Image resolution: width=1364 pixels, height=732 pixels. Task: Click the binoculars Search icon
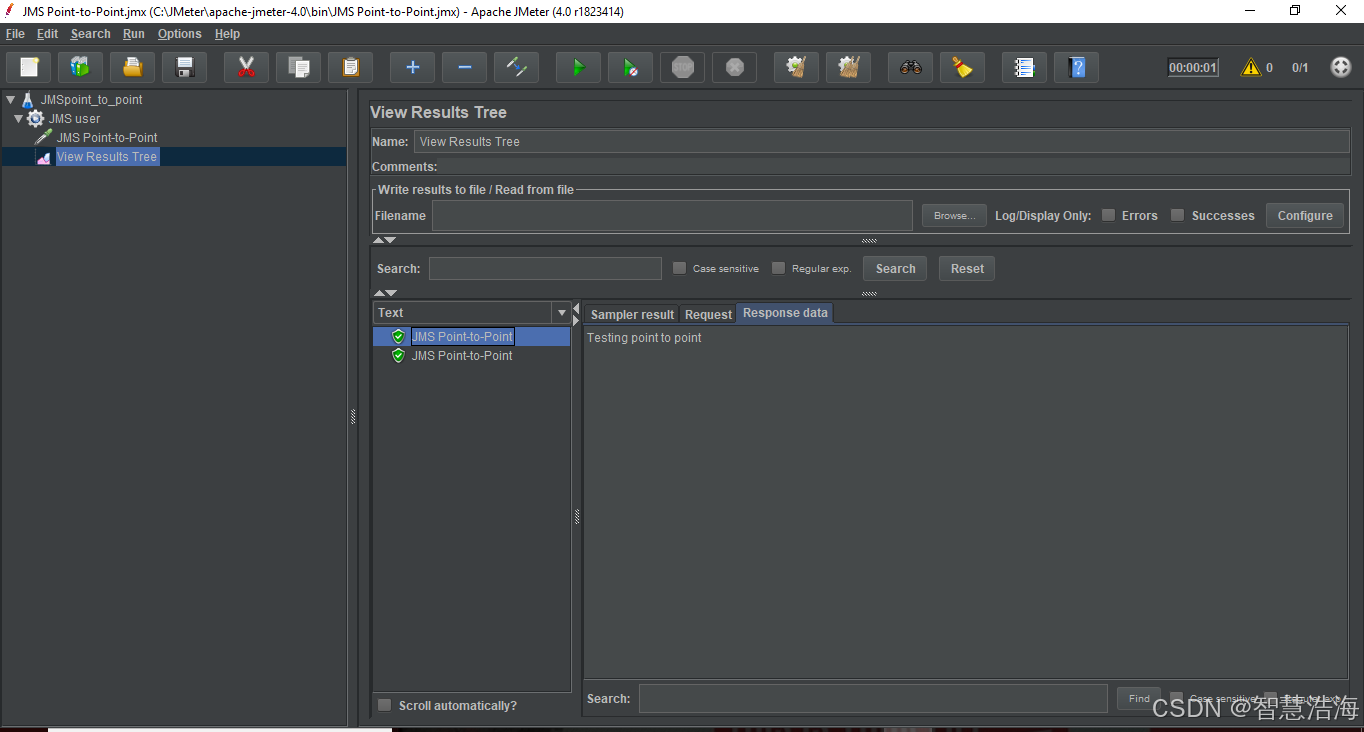[911, 67]
